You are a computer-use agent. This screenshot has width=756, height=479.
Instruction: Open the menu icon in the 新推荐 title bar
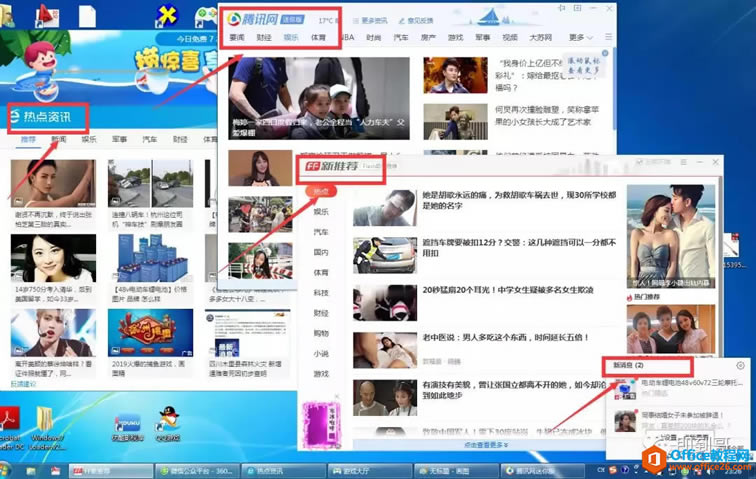tap(684, 163)
